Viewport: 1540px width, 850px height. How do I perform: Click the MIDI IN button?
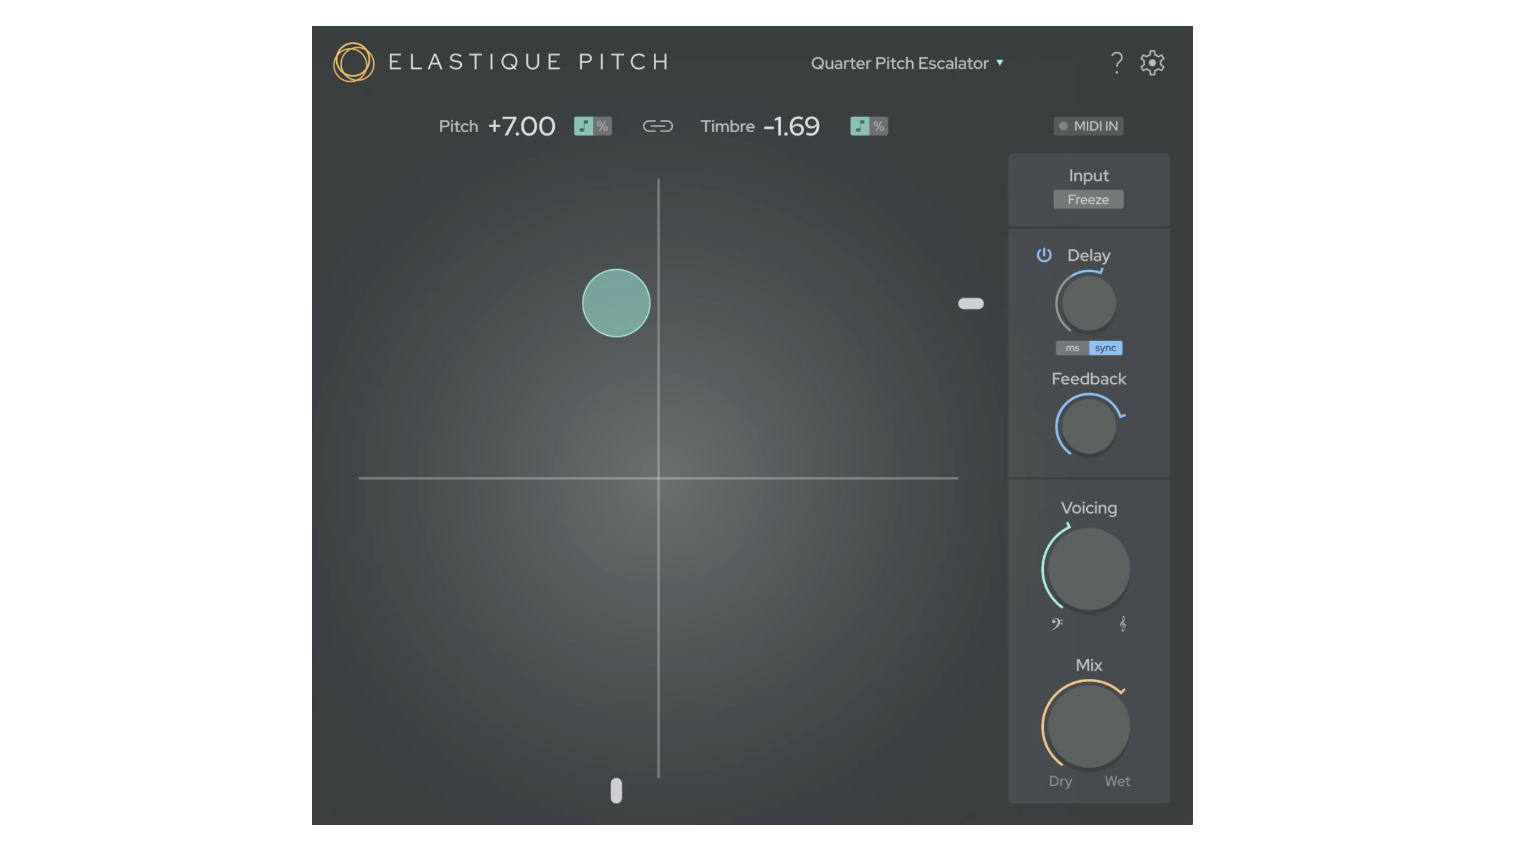click(1089, 126)
